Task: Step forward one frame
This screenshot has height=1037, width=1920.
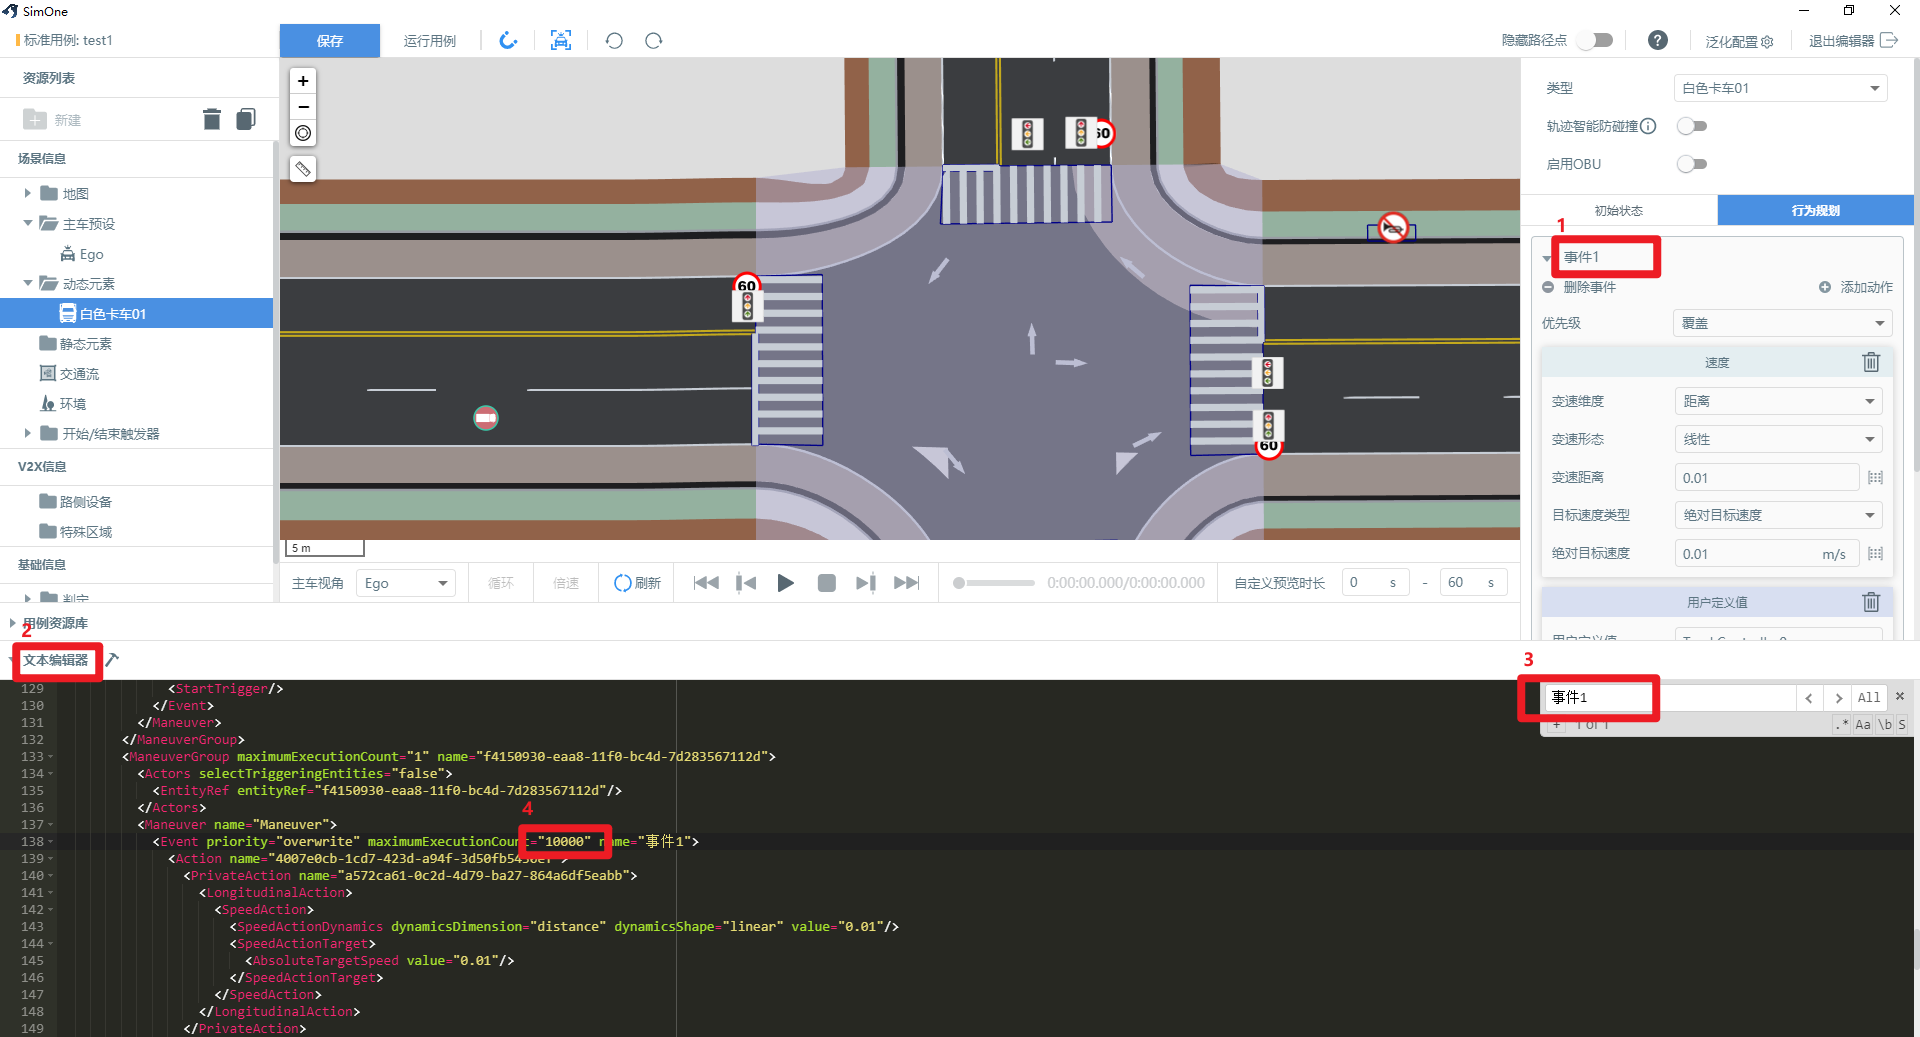Action: click(866, 583)
